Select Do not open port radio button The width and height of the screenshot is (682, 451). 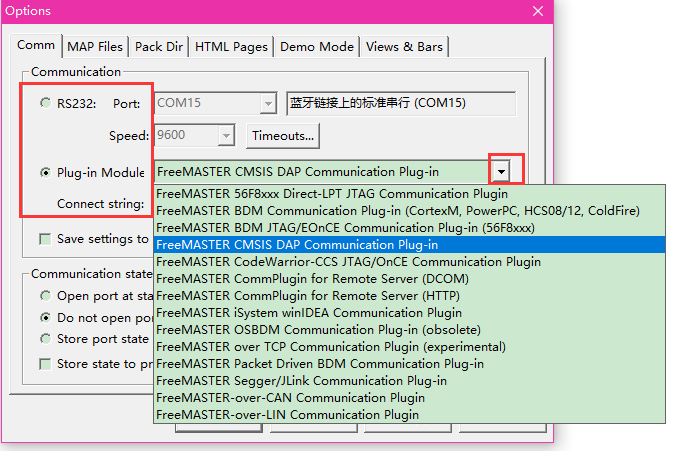45,318
